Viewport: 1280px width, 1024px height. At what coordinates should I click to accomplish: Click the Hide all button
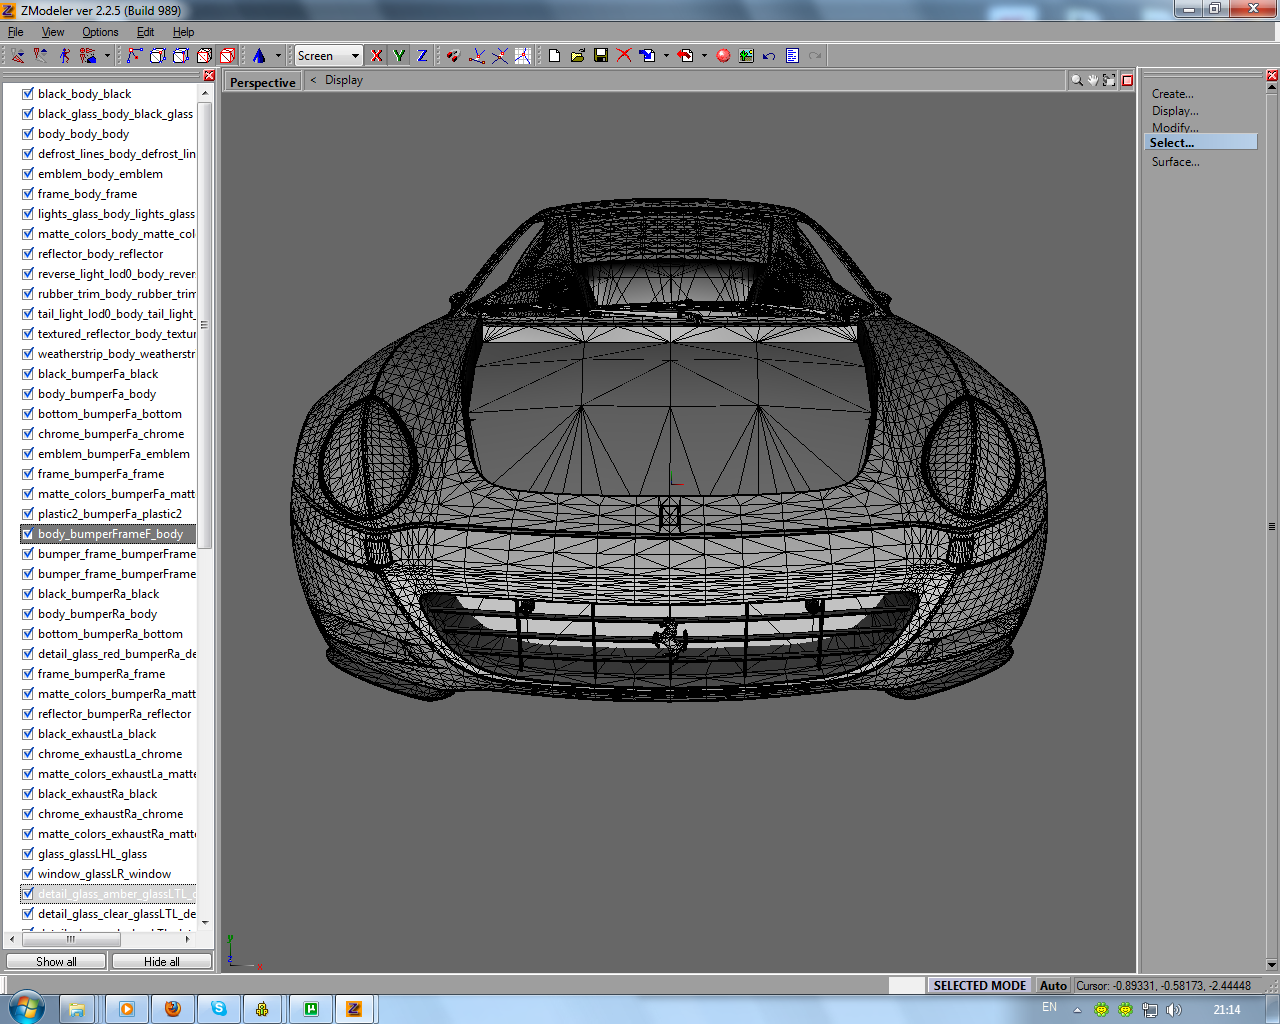tap(162, 962)
